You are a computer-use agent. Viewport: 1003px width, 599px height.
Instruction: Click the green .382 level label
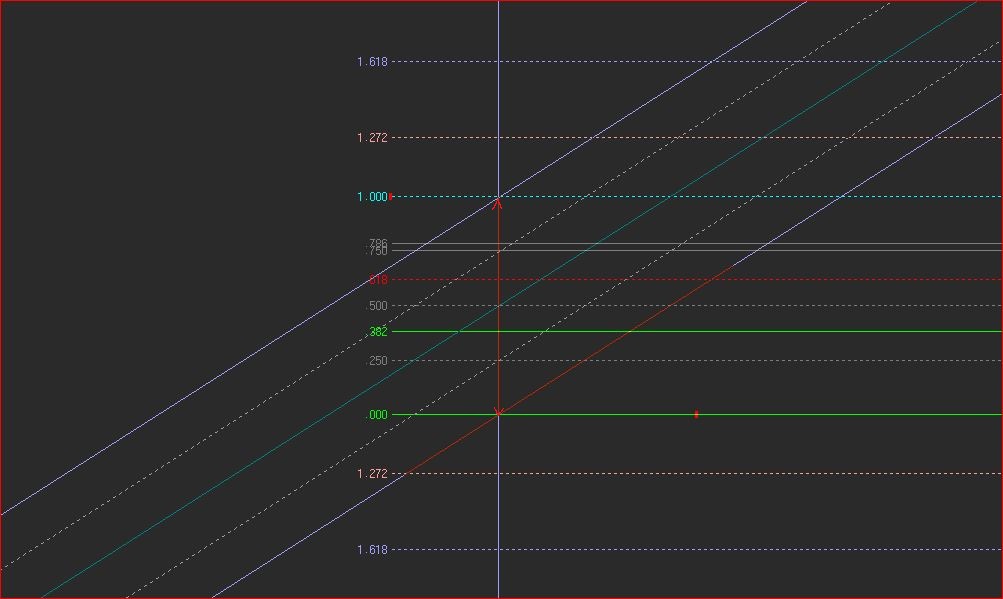click(x=377, y=331)
